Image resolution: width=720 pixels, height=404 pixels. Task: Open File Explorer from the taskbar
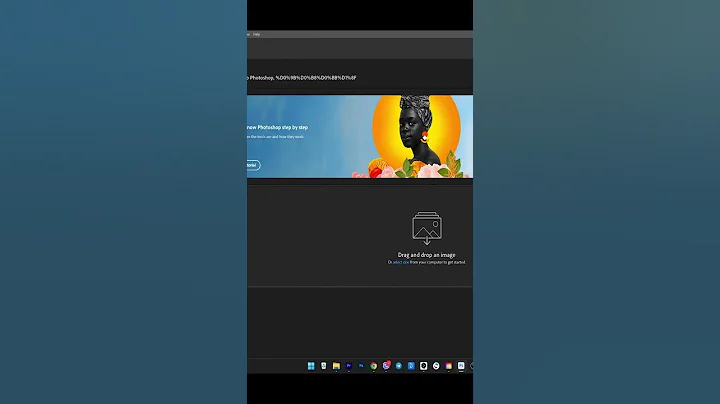(336, 366)
